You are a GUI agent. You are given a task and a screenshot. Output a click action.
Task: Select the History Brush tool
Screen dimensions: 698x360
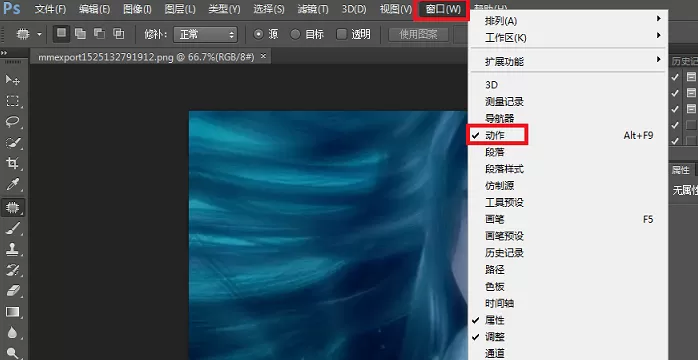click(x=12, y=270)
